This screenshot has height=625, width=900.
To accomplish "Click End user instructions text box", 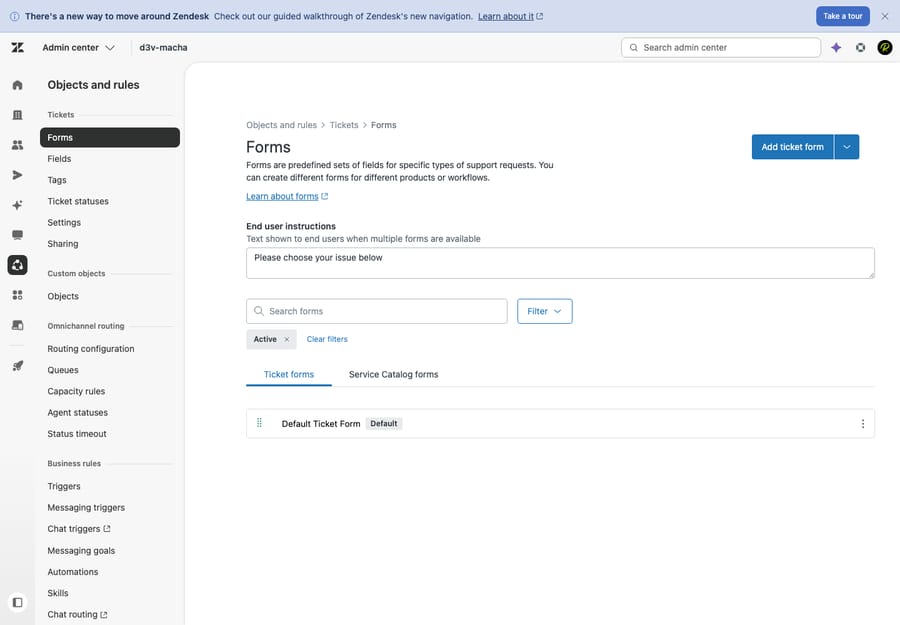I will pos(560,263).
